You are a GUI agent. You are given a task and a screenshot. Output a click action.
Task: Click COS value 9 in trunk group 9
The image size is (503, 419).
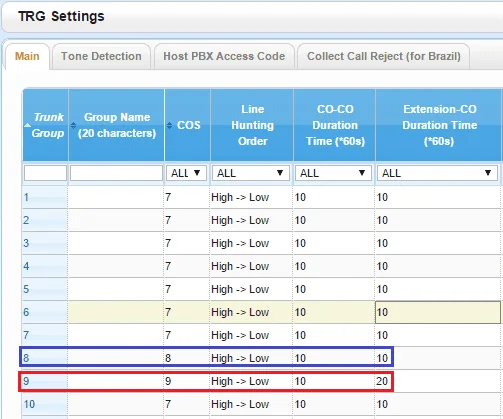point(168,381)
